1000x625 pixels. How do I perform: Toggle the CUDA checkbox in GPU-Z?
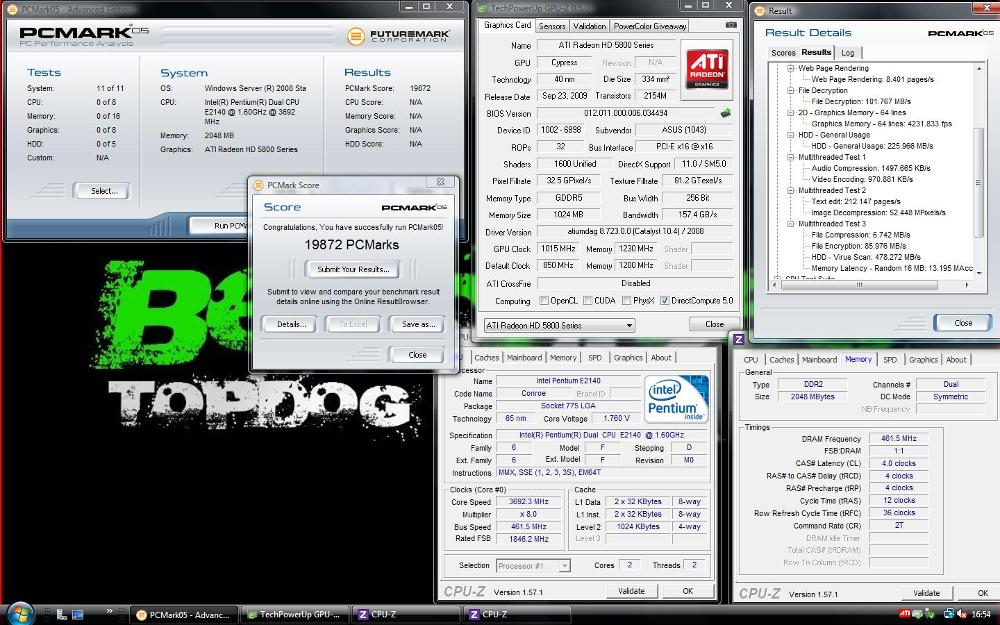pos(587,300)
